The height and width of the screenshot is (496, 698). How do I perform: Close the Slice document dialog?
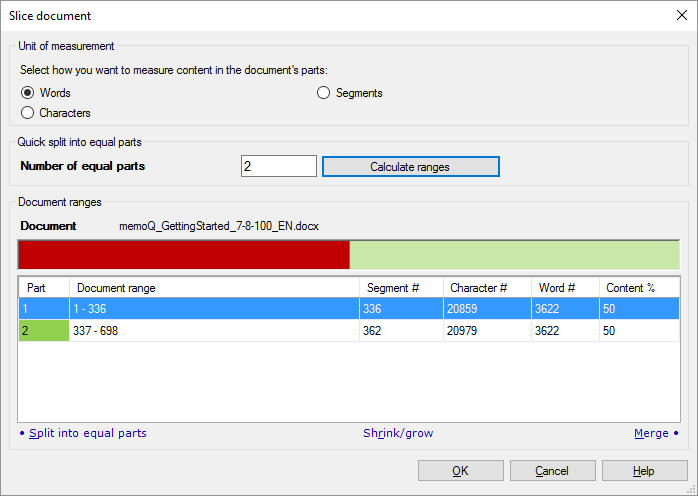pyautogui.click(x=681, y=15)
